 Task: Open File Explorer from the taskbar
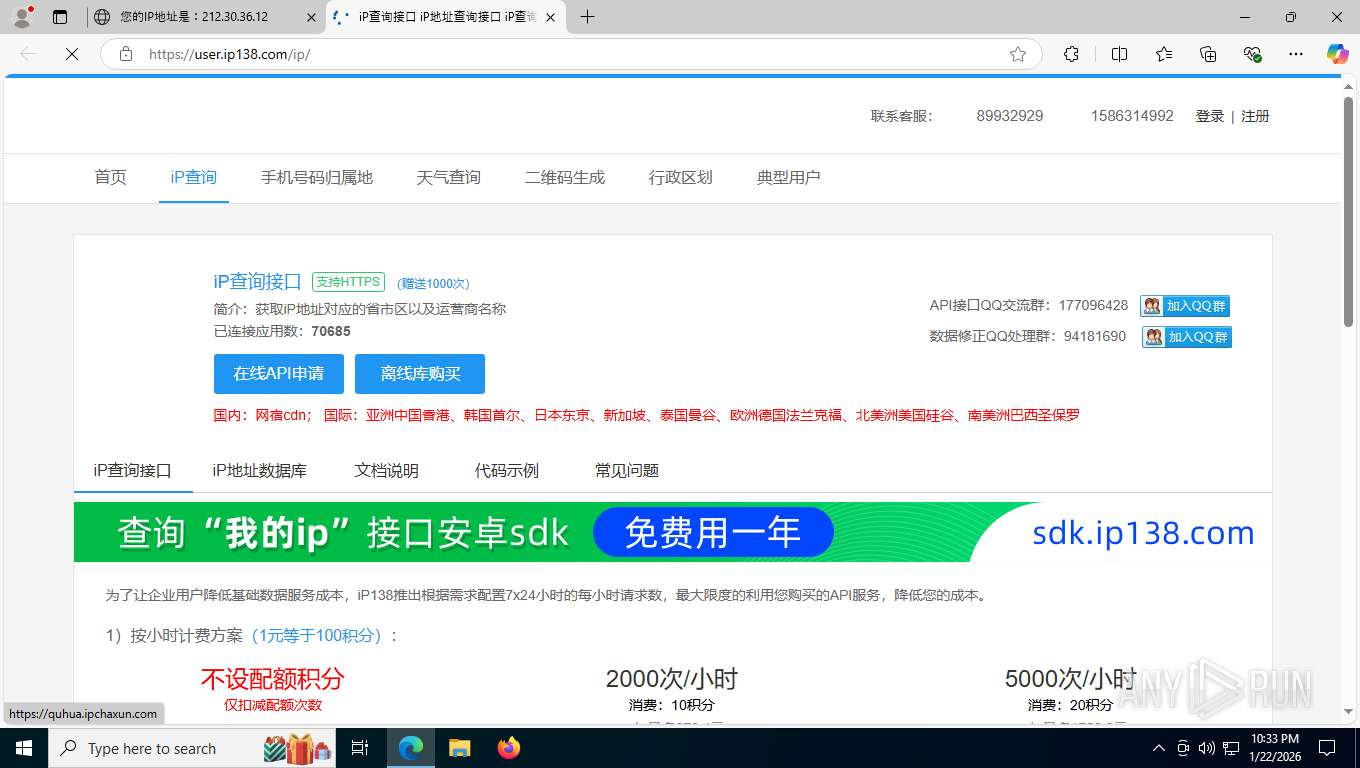click(x=459, y=748)
